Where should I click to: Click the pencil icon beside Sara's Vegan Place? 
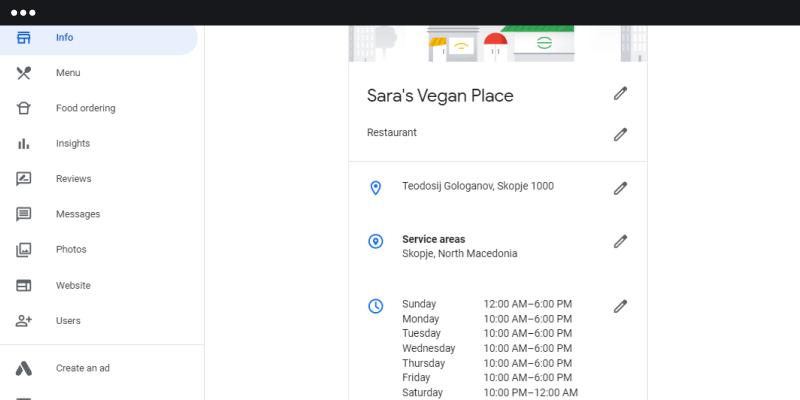tap(620, 94)
